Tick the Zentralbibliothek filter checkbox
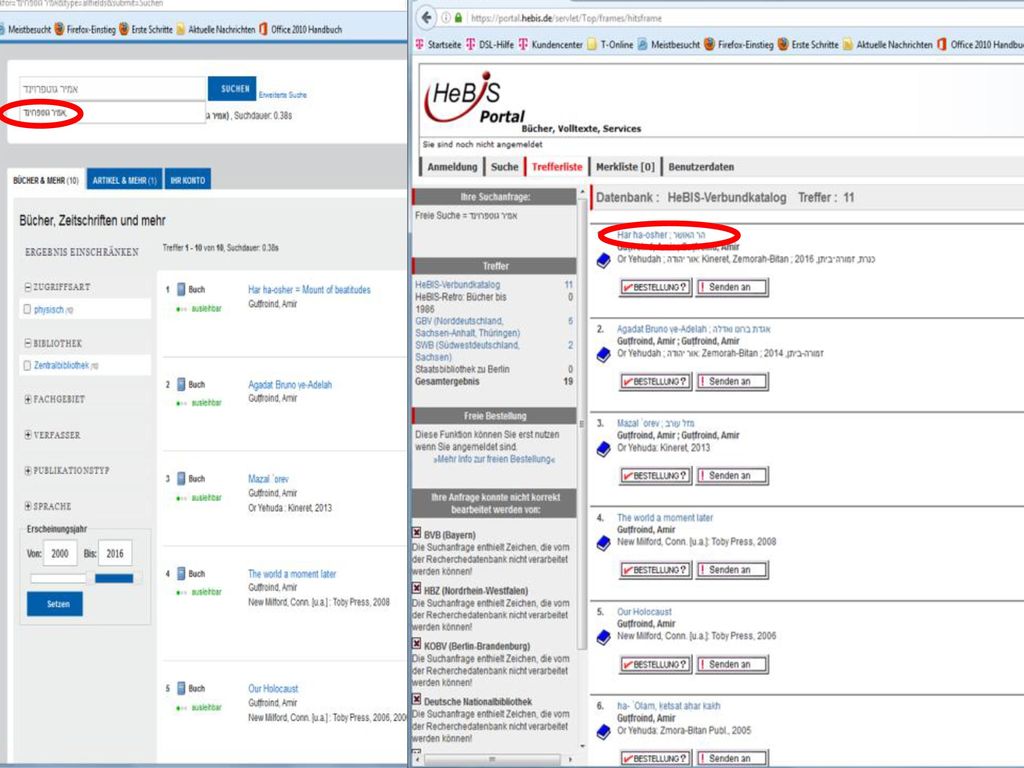The height and width of the screenshot is (768, 1024). pyautogui.click(x=27, y=366)
